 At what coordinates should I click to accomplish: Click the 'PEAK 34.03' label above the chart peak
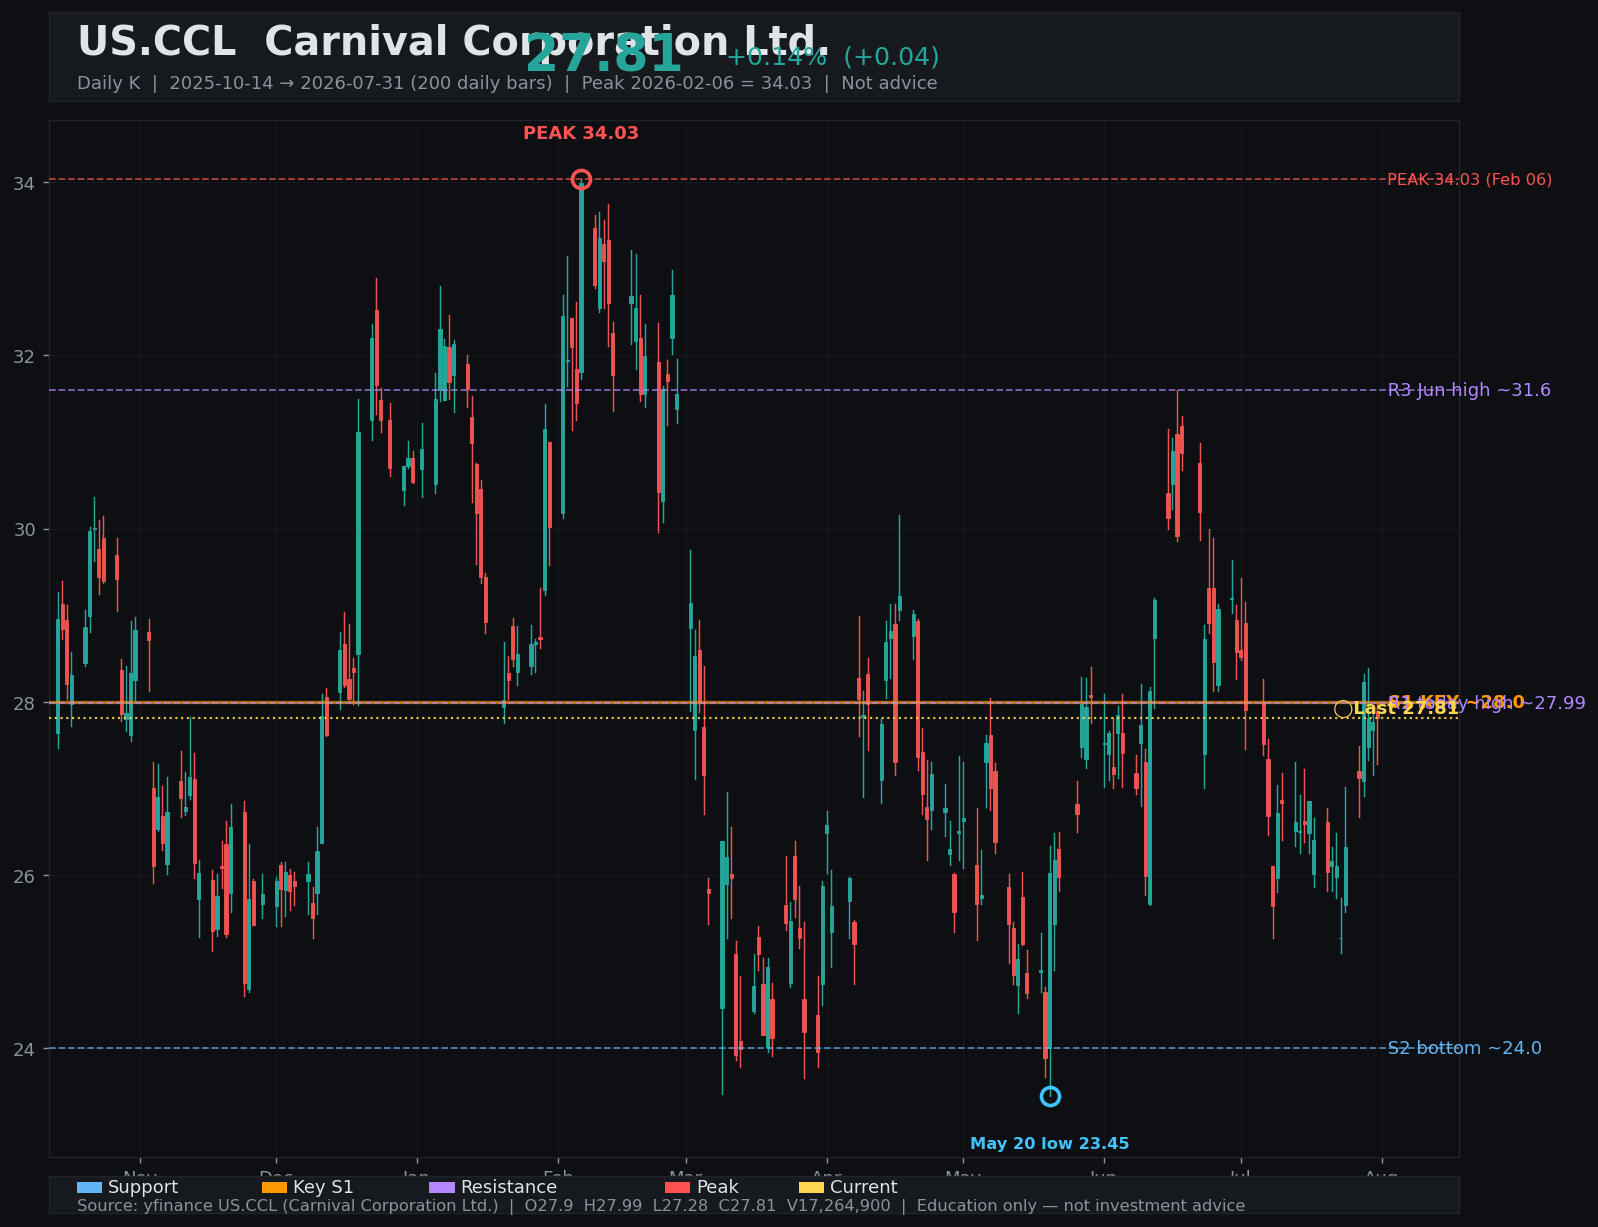tap(581, 133)
